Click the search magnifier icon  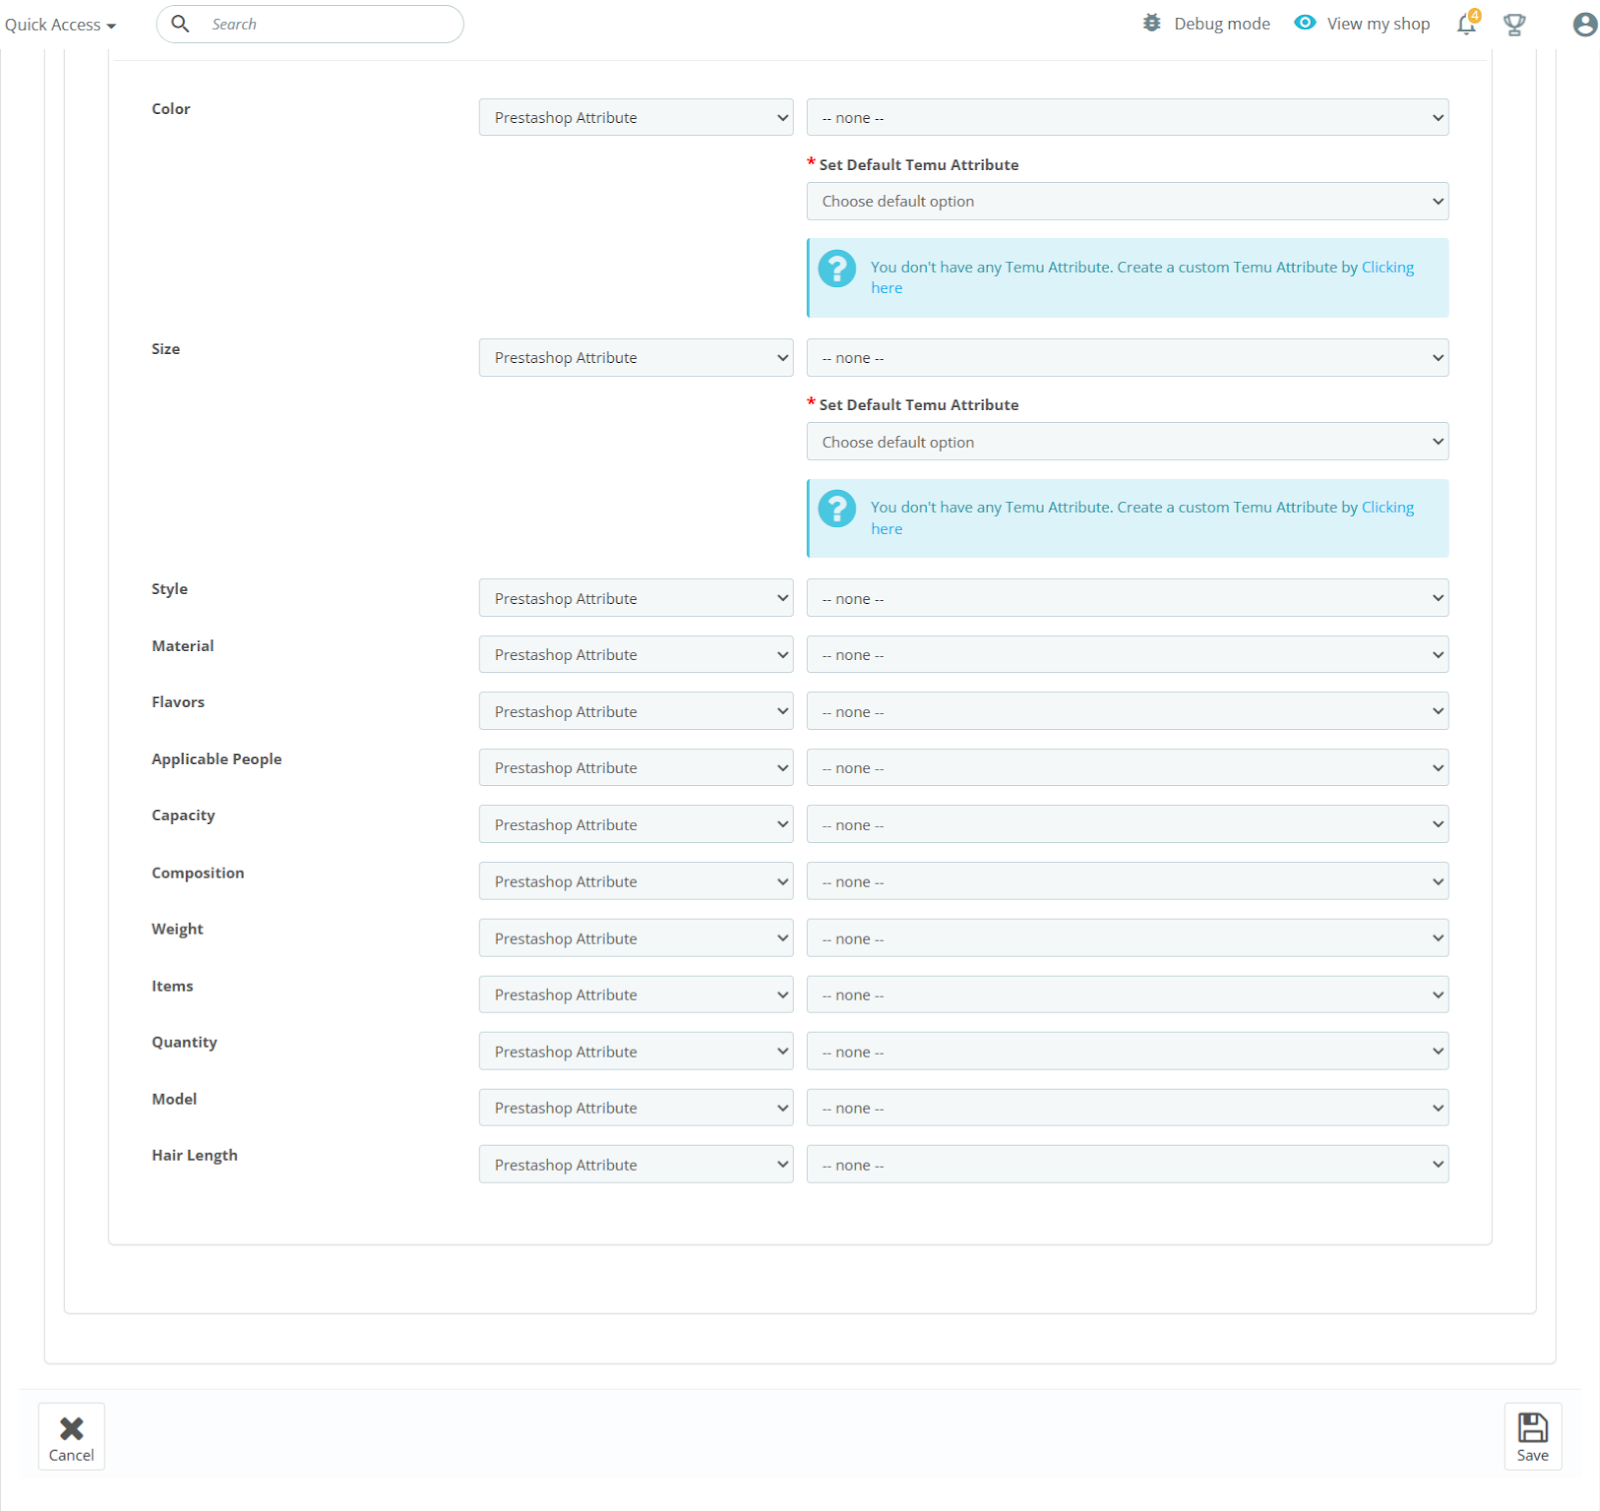coord(180,24)
